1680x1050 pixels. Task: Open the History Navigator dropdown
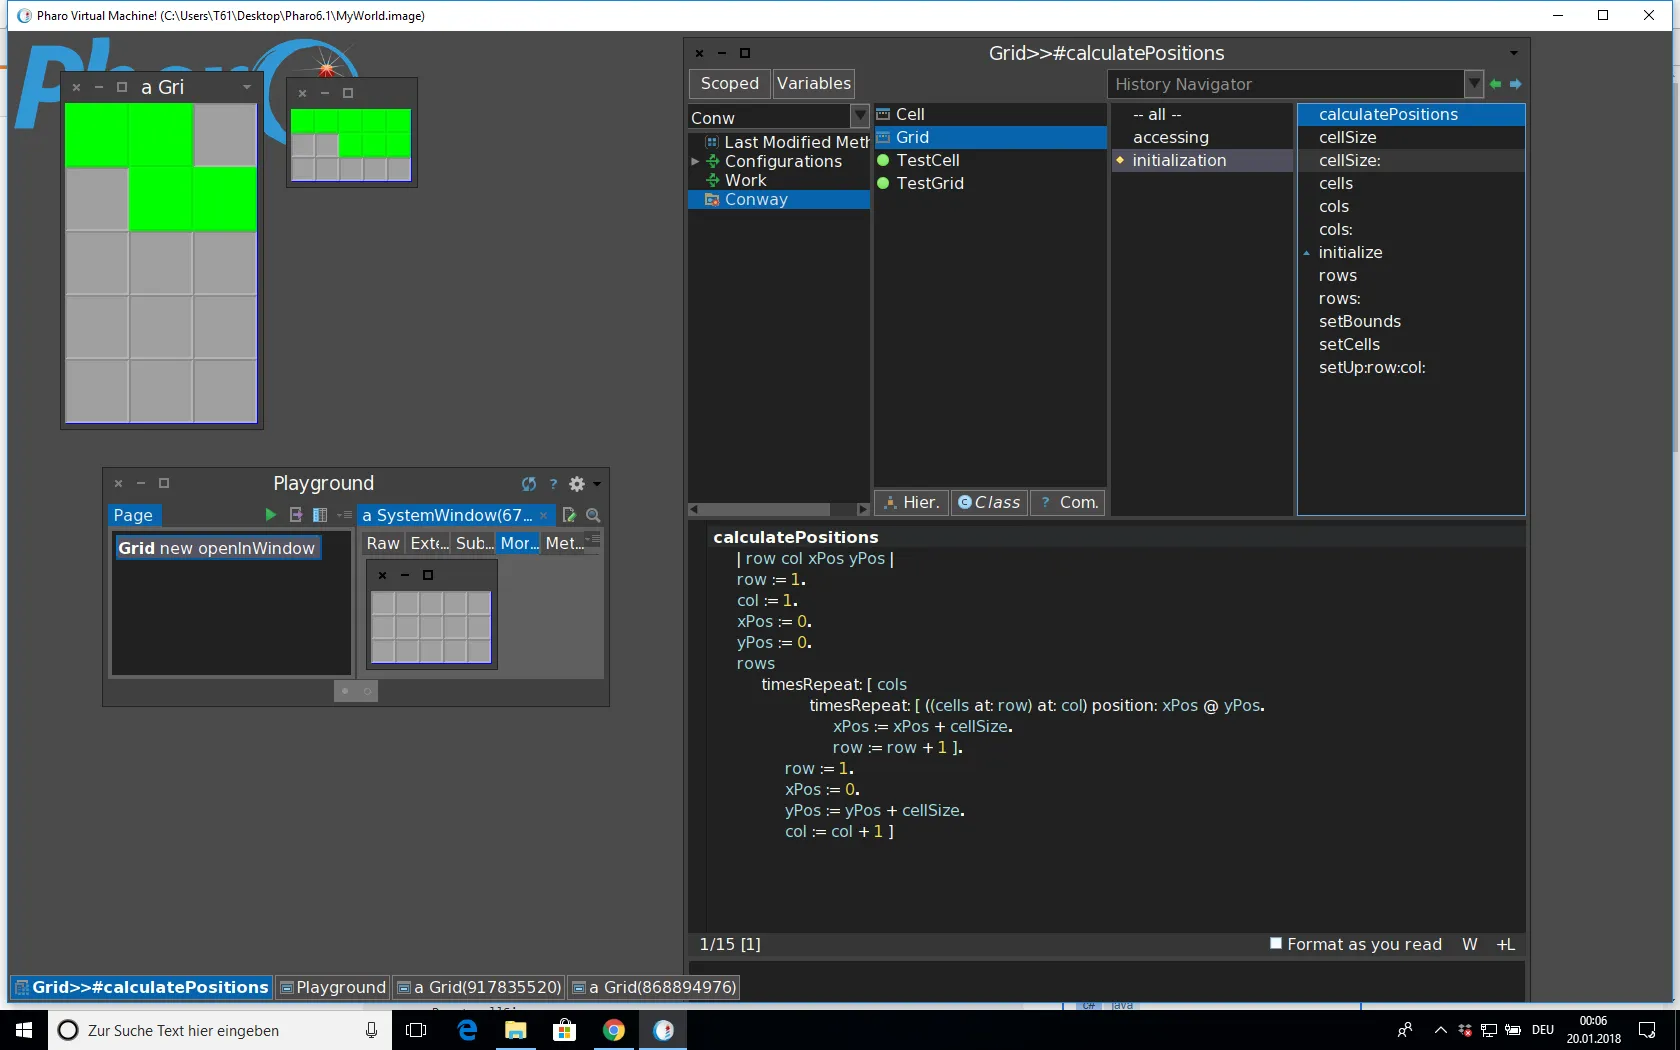tap(1473, 84)
